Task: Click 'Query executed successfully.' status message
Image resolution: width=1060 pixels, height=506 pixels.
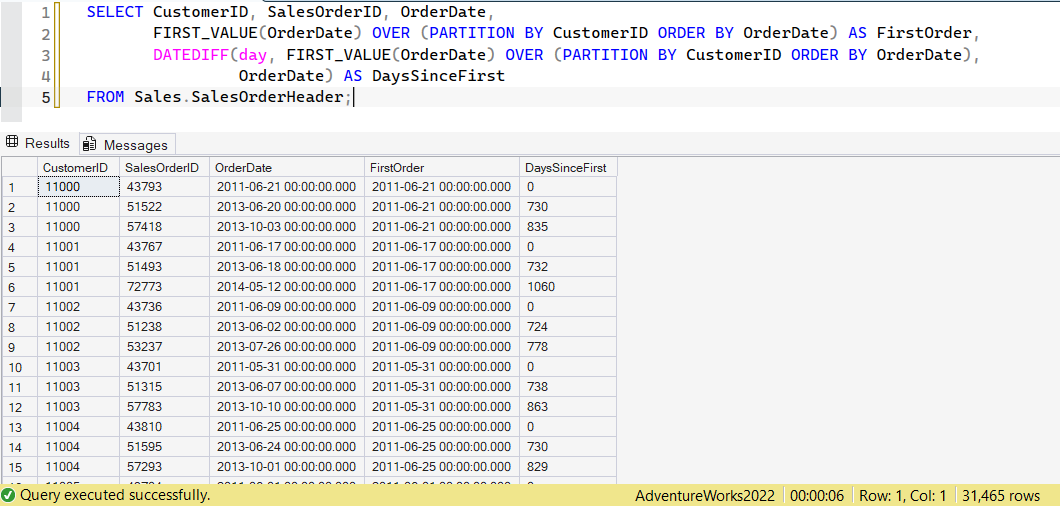Action: 115,495
